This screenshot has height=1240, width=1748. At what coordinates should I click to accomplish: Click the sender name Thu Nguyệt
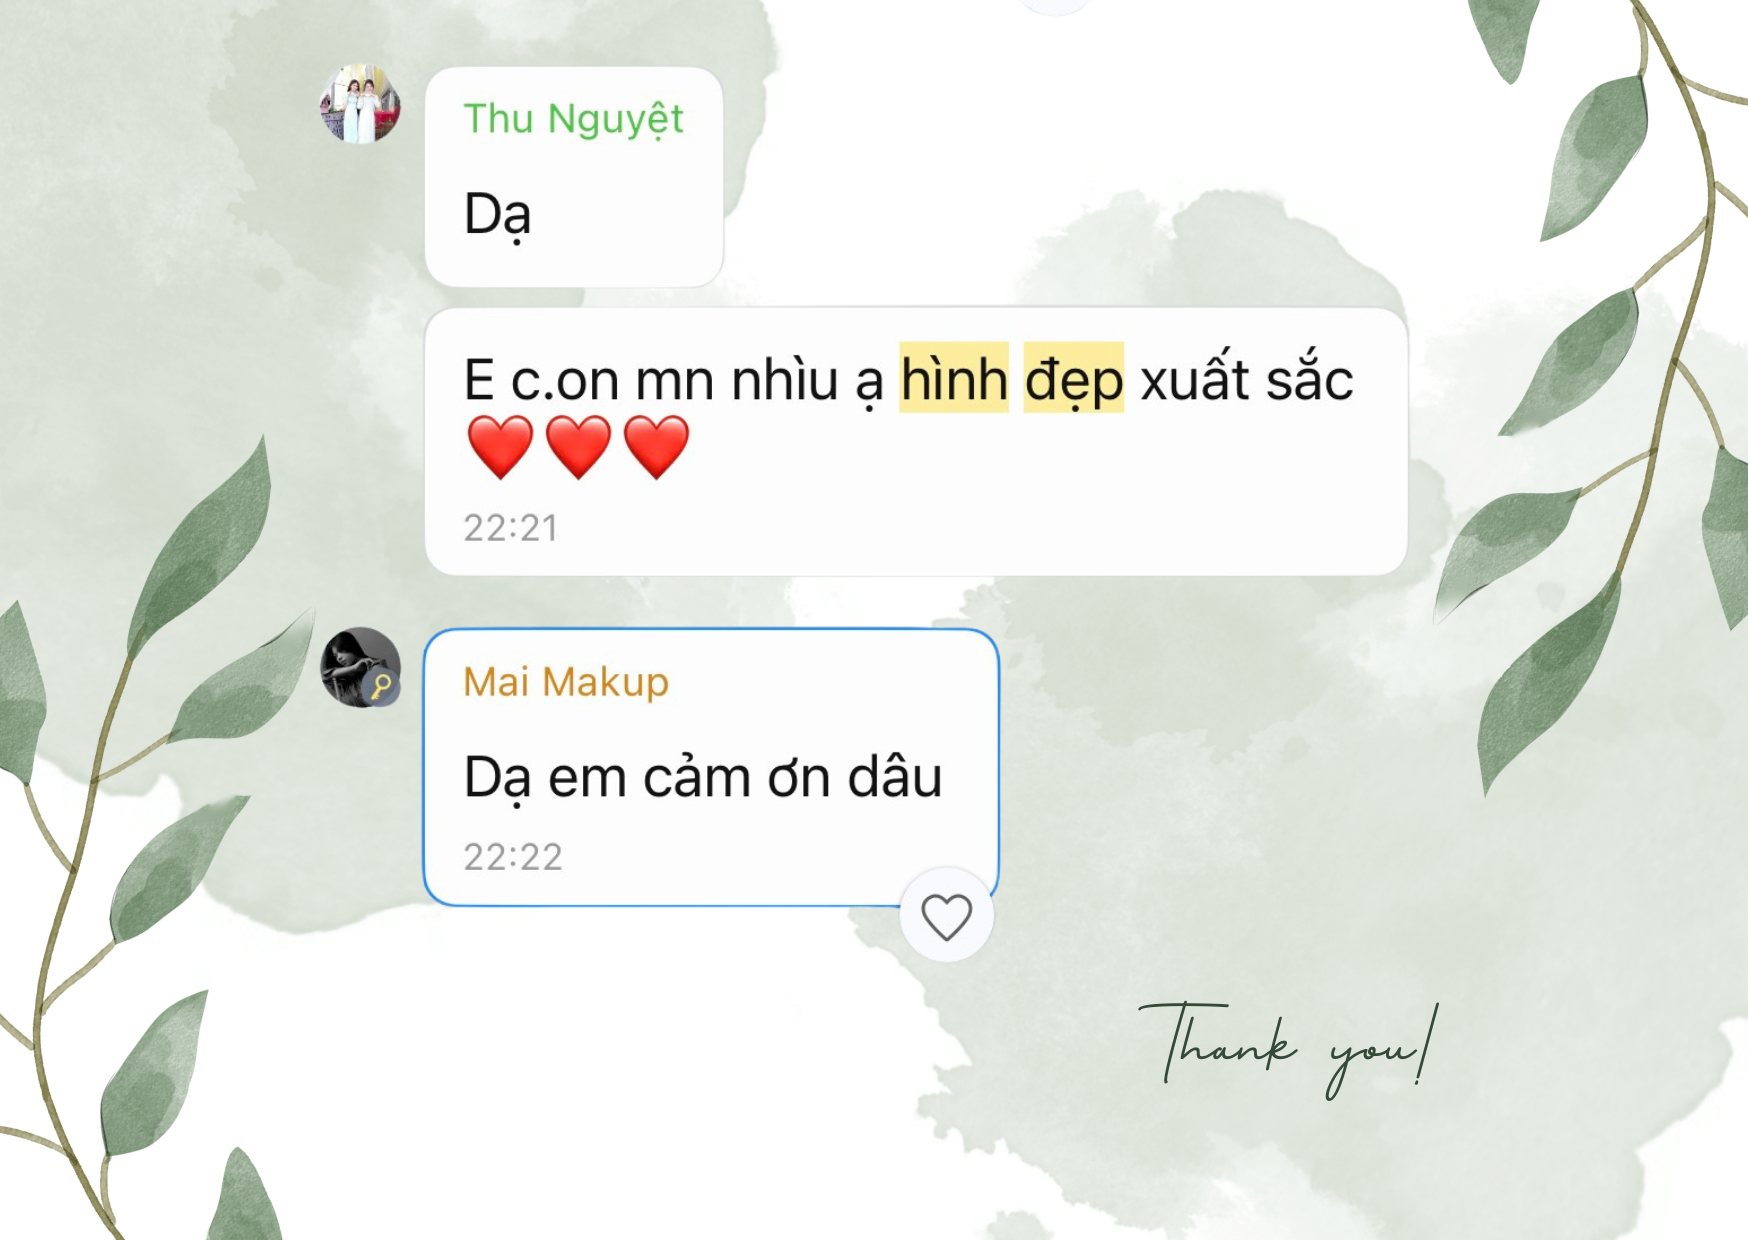573,120
